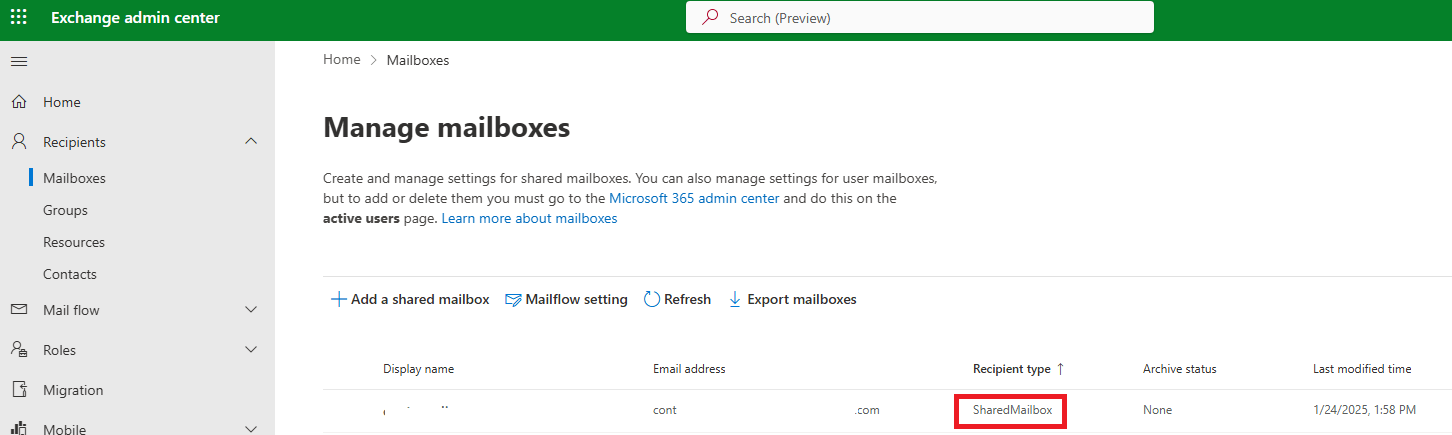The height and width of the screenshot is (435, 1452).
Task: Expand the Mobile section chevron
Action: click(x=251, y=429)
